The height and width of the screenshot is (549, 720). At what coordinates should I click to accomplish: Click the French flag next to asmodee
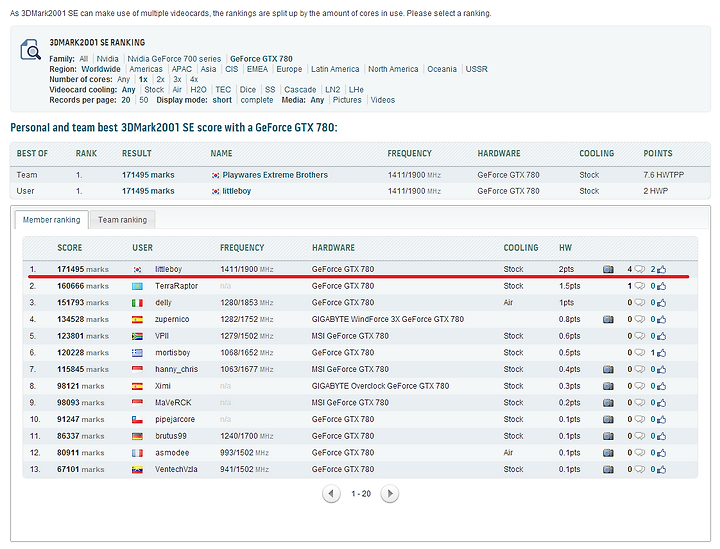[x=137, y=453]
